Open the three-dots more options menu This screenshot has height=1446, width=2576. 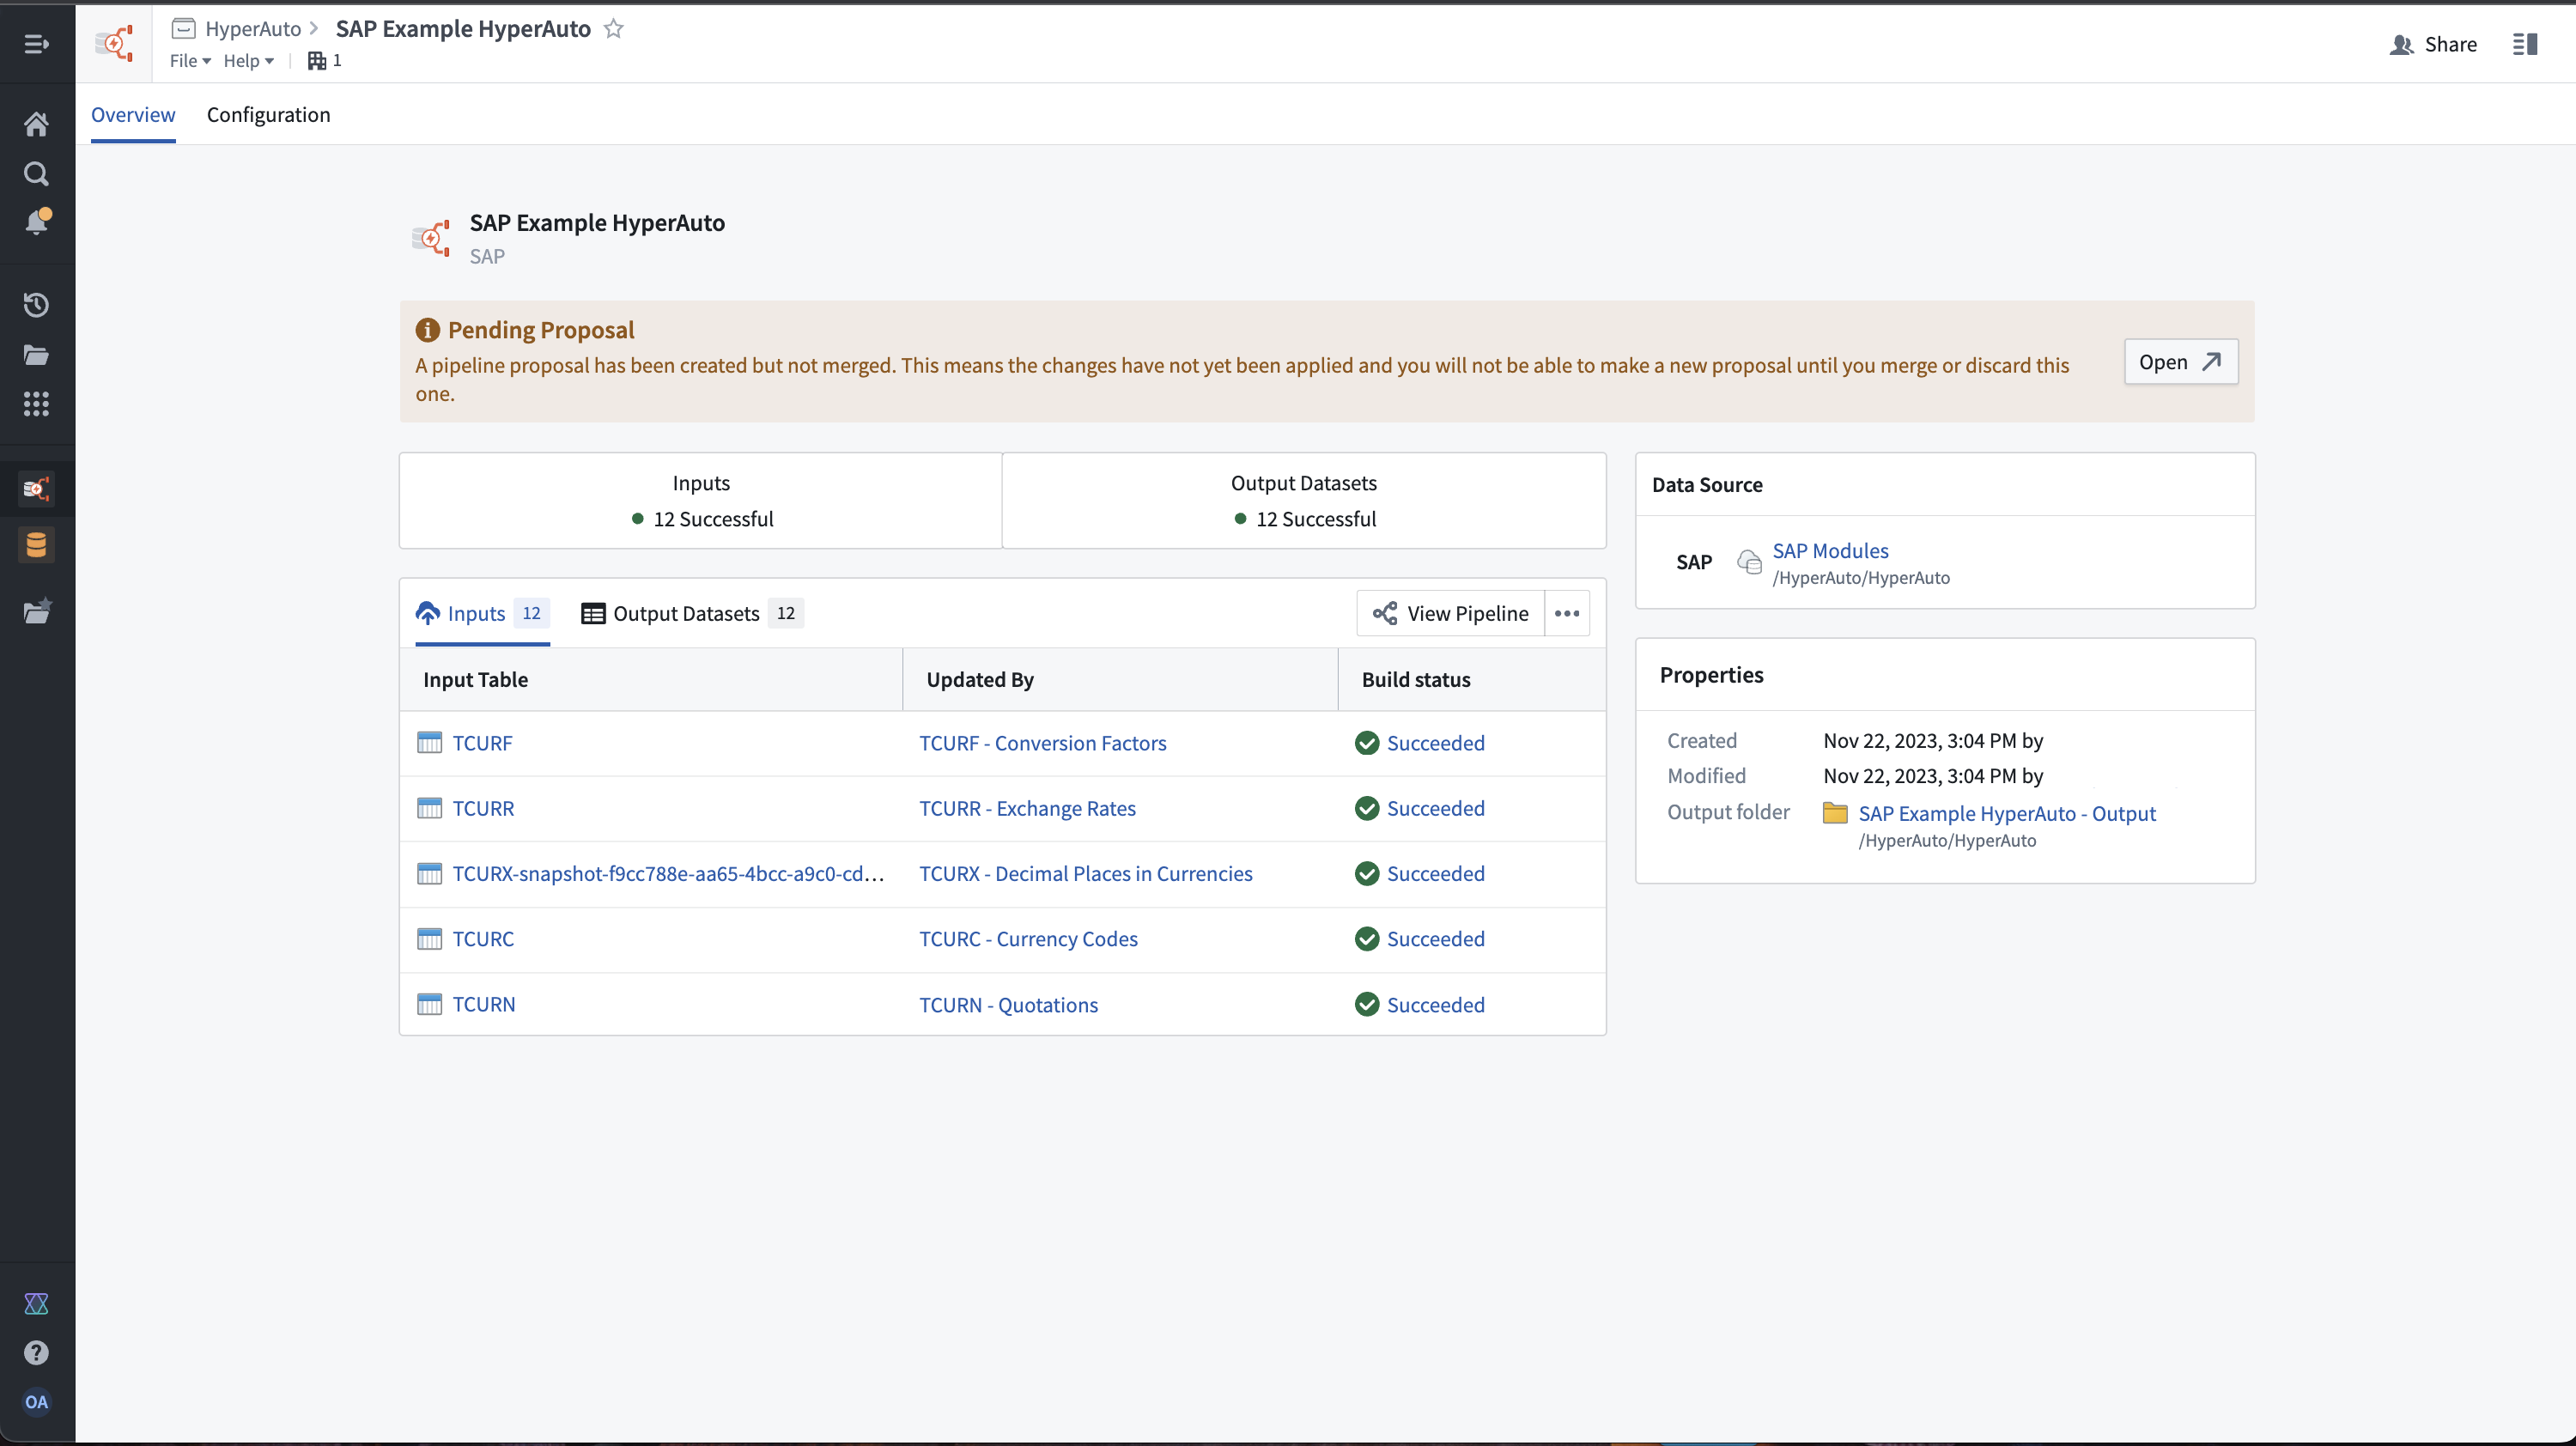pos(1567,613)
